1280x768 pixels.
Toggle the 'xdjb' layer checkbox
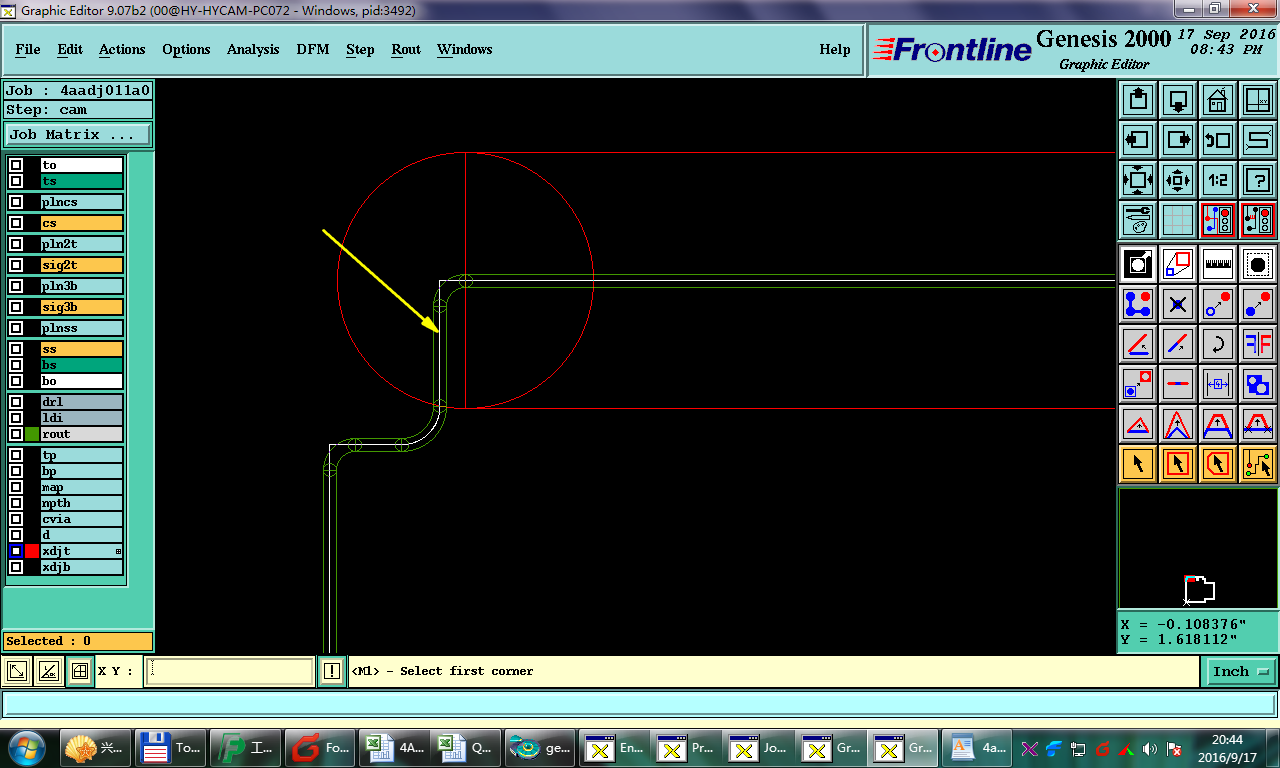[x=16, y=567]
